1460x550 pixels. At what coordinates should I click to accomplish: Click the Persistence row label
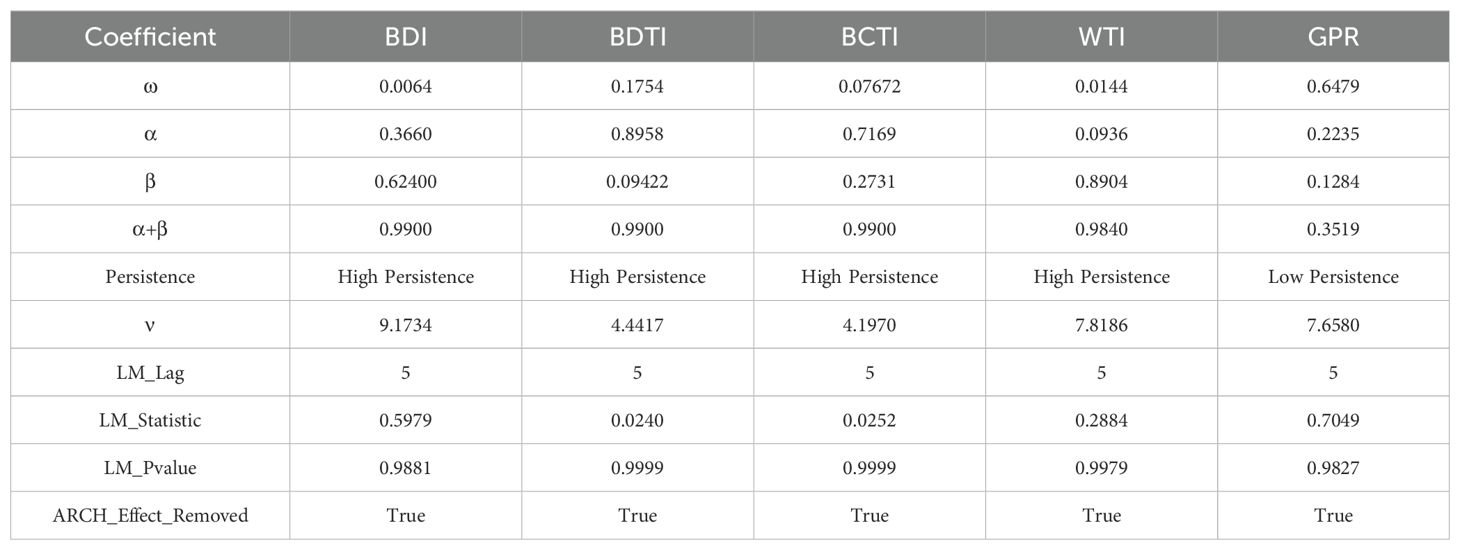(x=150, y=277)
